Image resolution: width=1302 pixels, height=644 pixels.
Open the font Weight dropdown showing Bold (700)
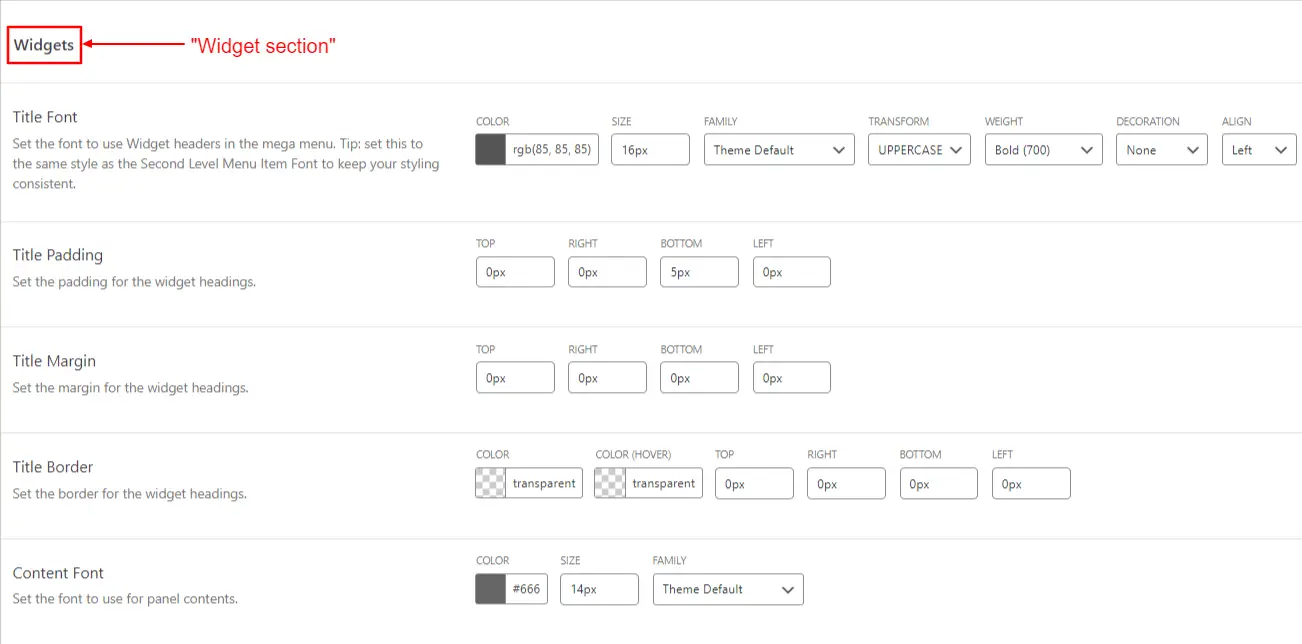click(1043, 149)
